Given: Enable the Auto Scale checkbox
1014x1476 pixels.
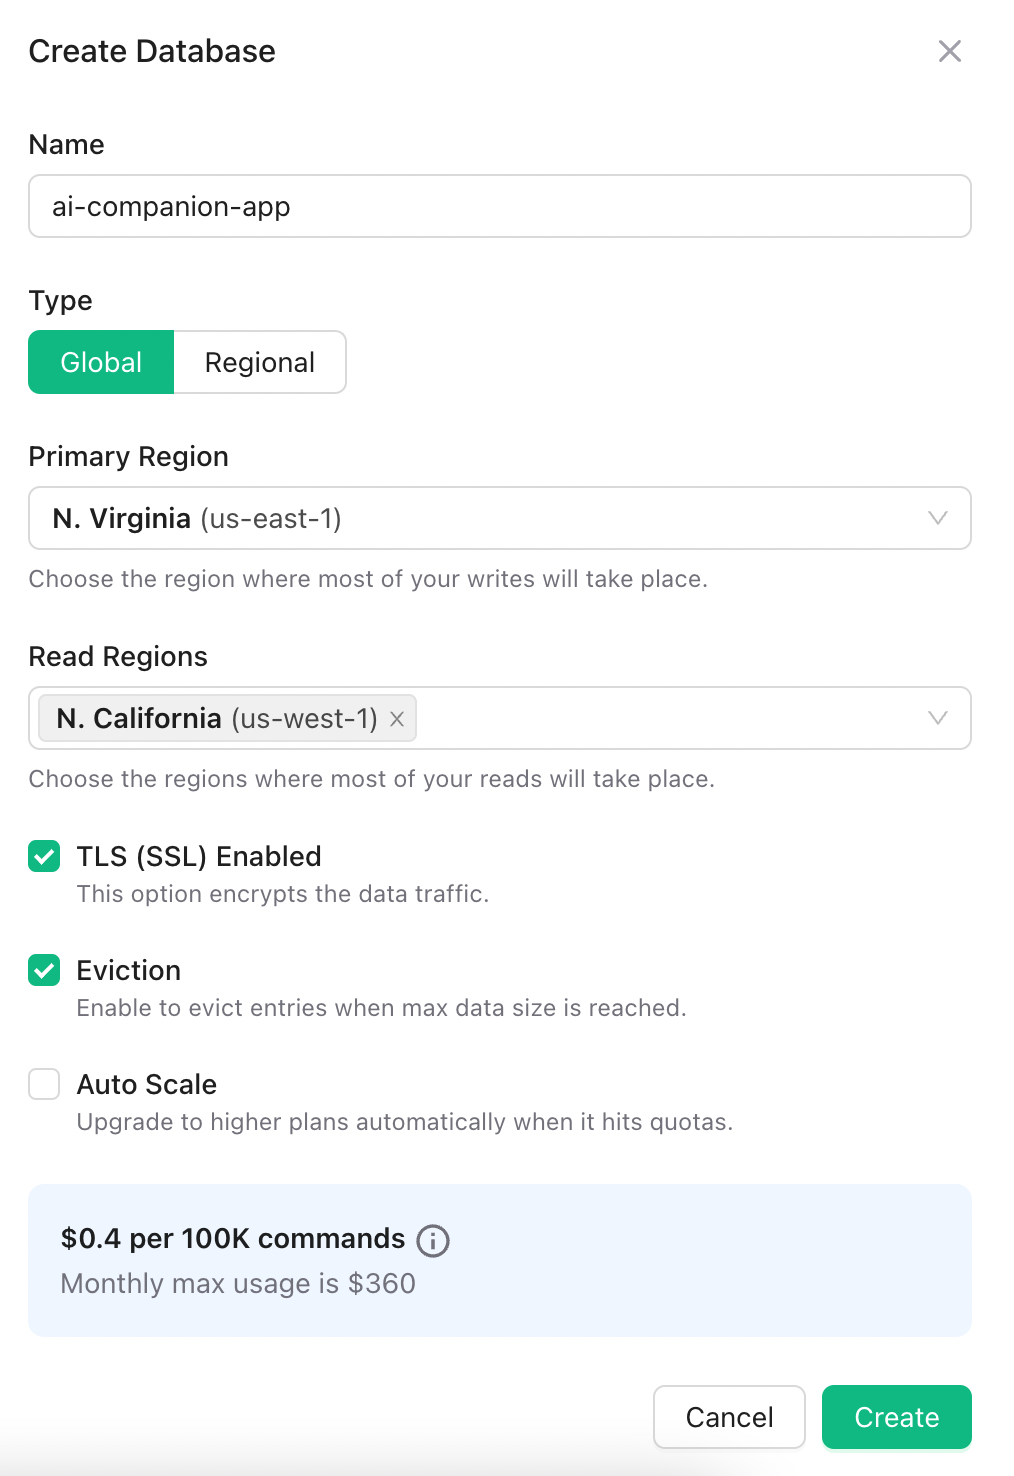Looking at the screenshot, I should tap(44, 1084).
